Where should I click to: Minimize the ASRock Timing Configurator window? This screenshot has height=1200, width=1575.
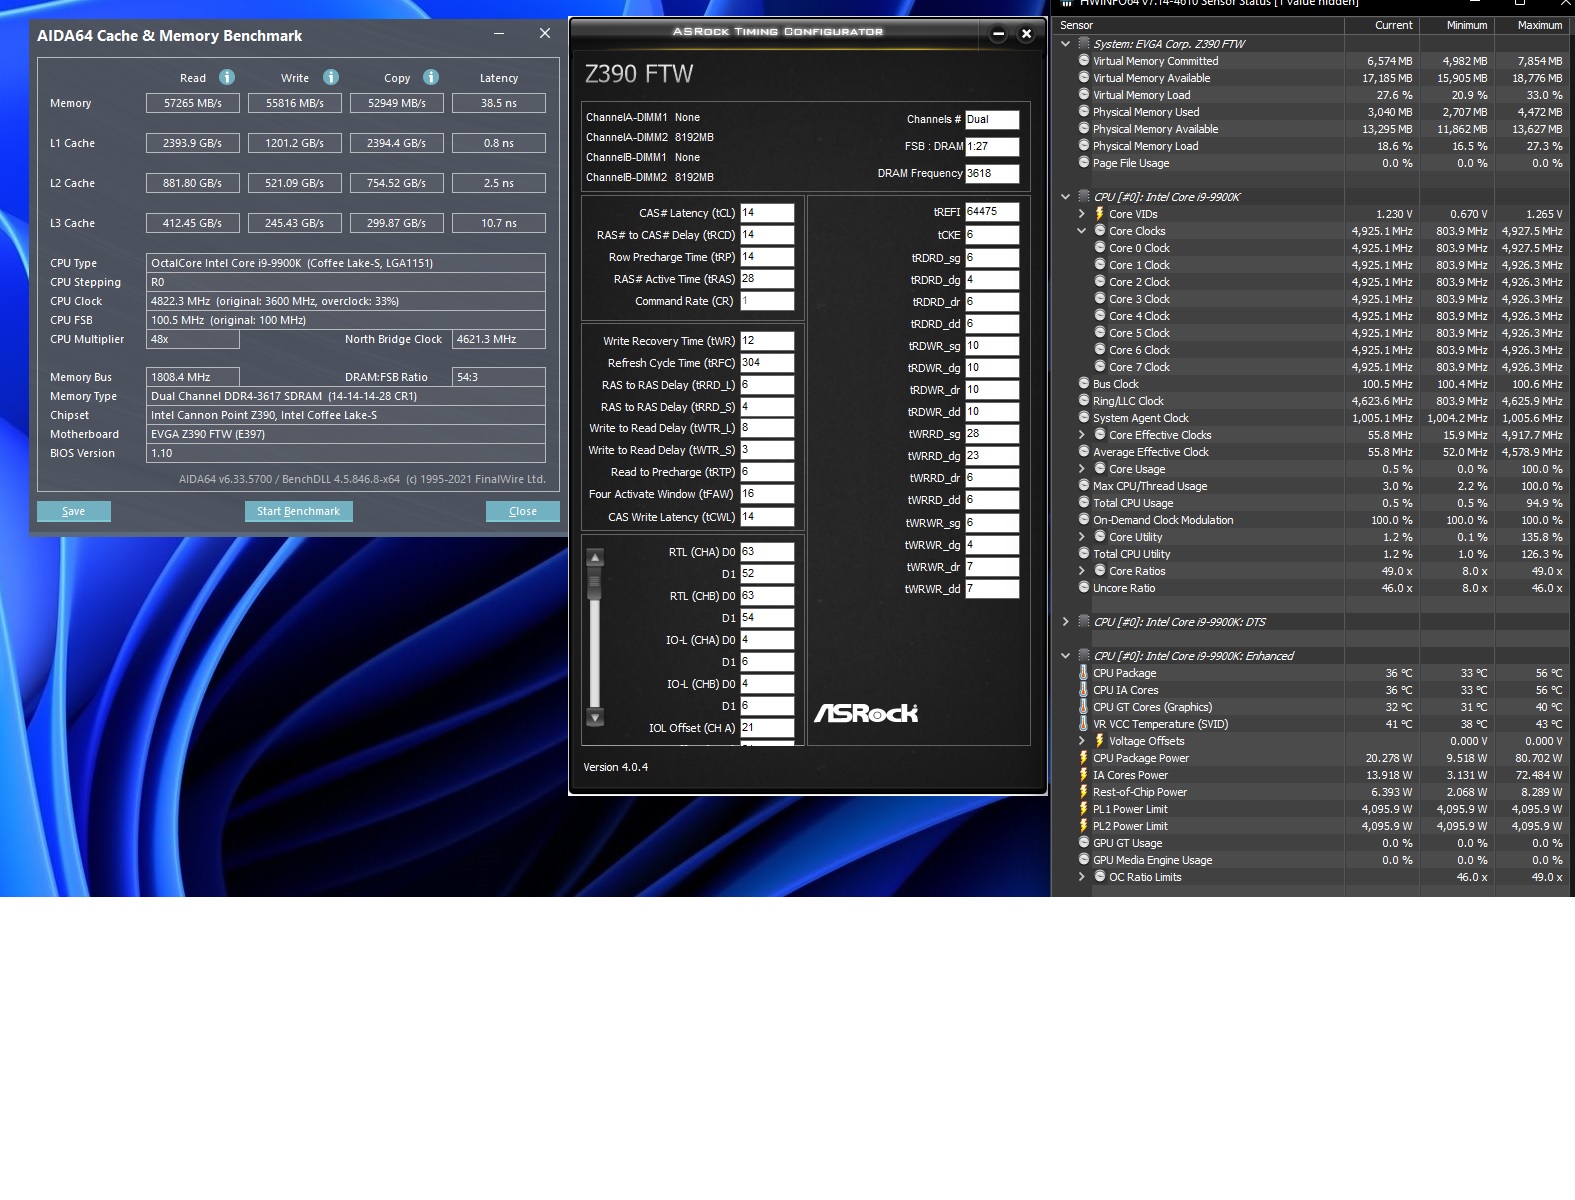[x=998, y=34]
